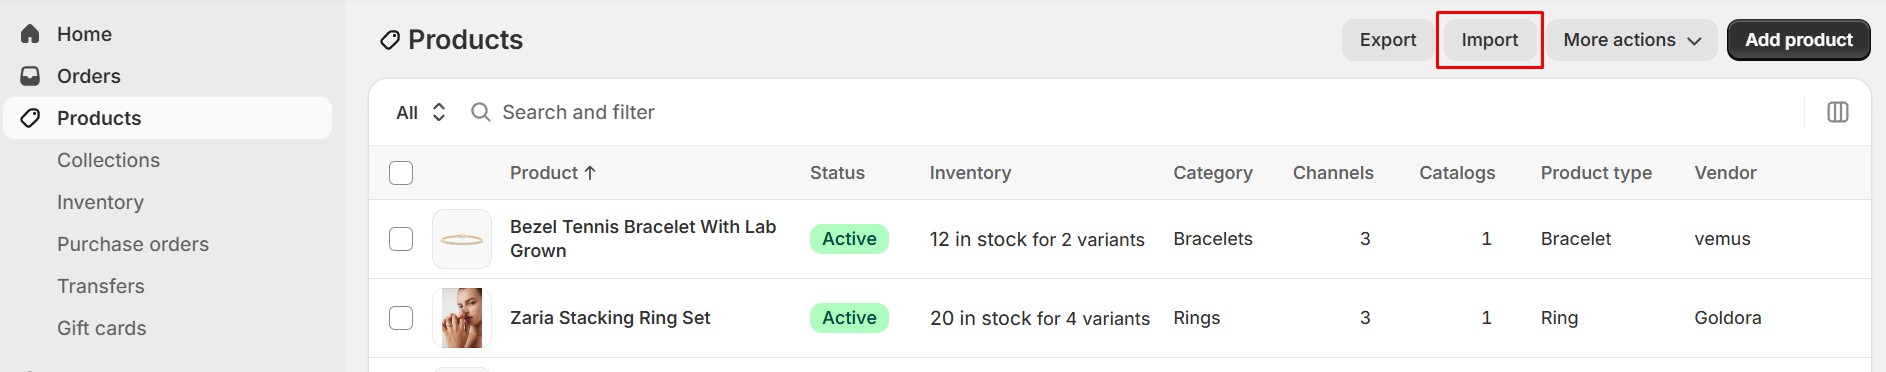Open the Inventory sidebar item
Screen dimensions: 1886x372
[x=100, y=202]
